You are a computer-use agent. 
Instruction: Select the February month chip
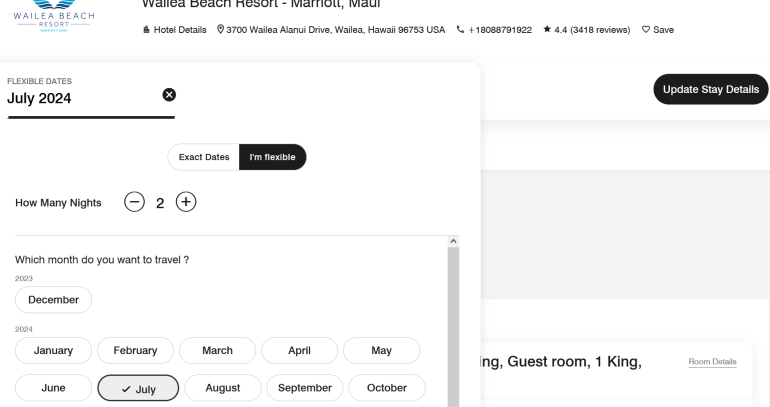pyautogui.click(x=136, y=350)
